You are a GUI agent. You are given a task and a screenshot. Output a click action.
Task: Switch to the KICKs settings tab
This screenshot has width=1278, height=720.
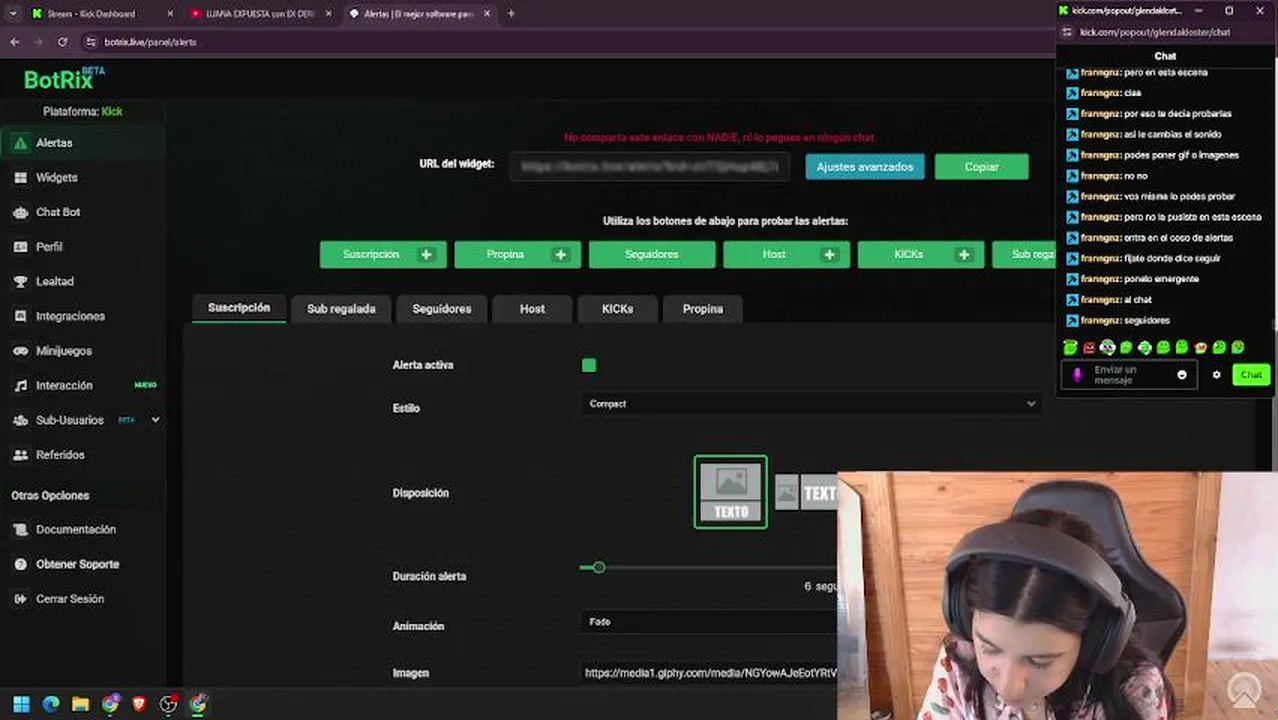click(618, 309)
